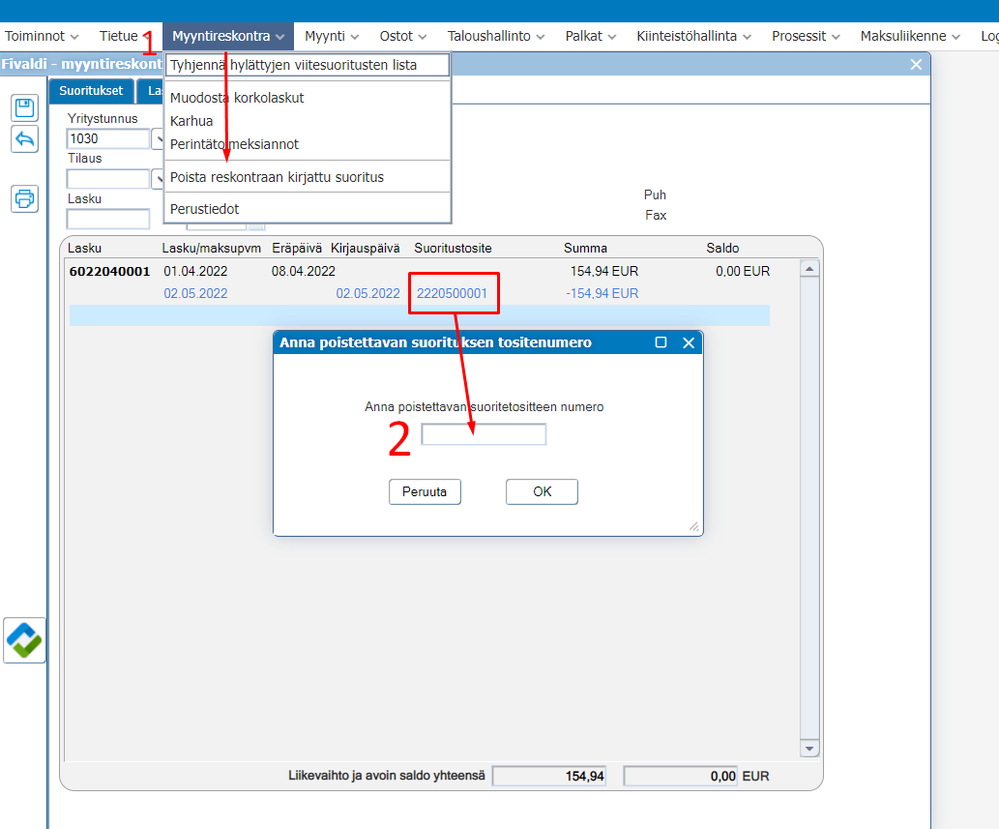The width and height of the screenshot is (999, 829).
Task: Collapse the Myyntireskontra menu
Action: (228, 36)
